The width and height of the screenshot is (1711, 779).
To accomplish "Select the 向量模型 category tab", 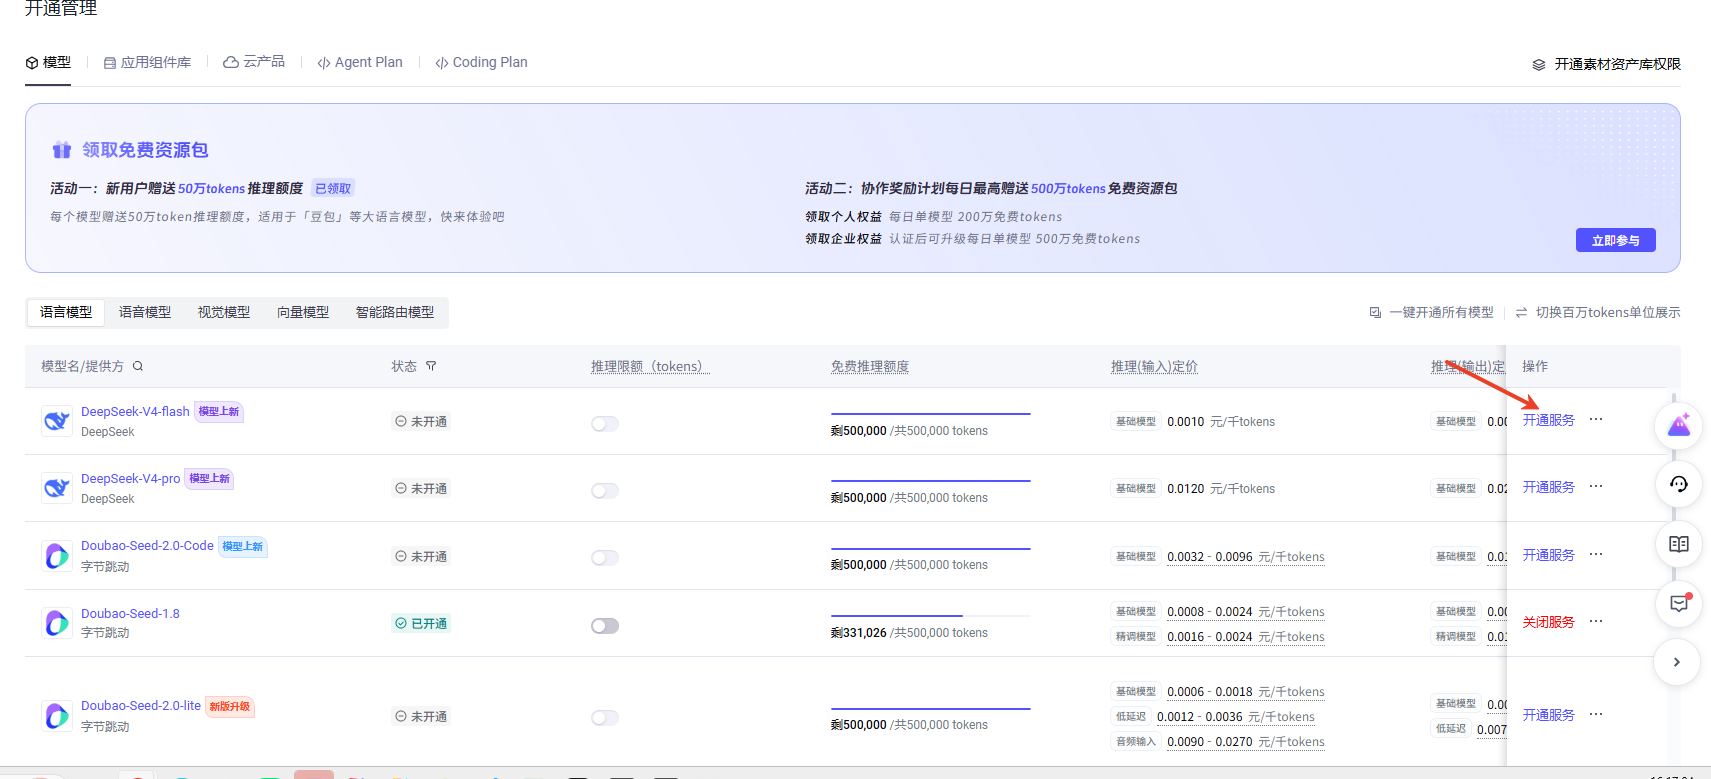I will pos(303,312).
